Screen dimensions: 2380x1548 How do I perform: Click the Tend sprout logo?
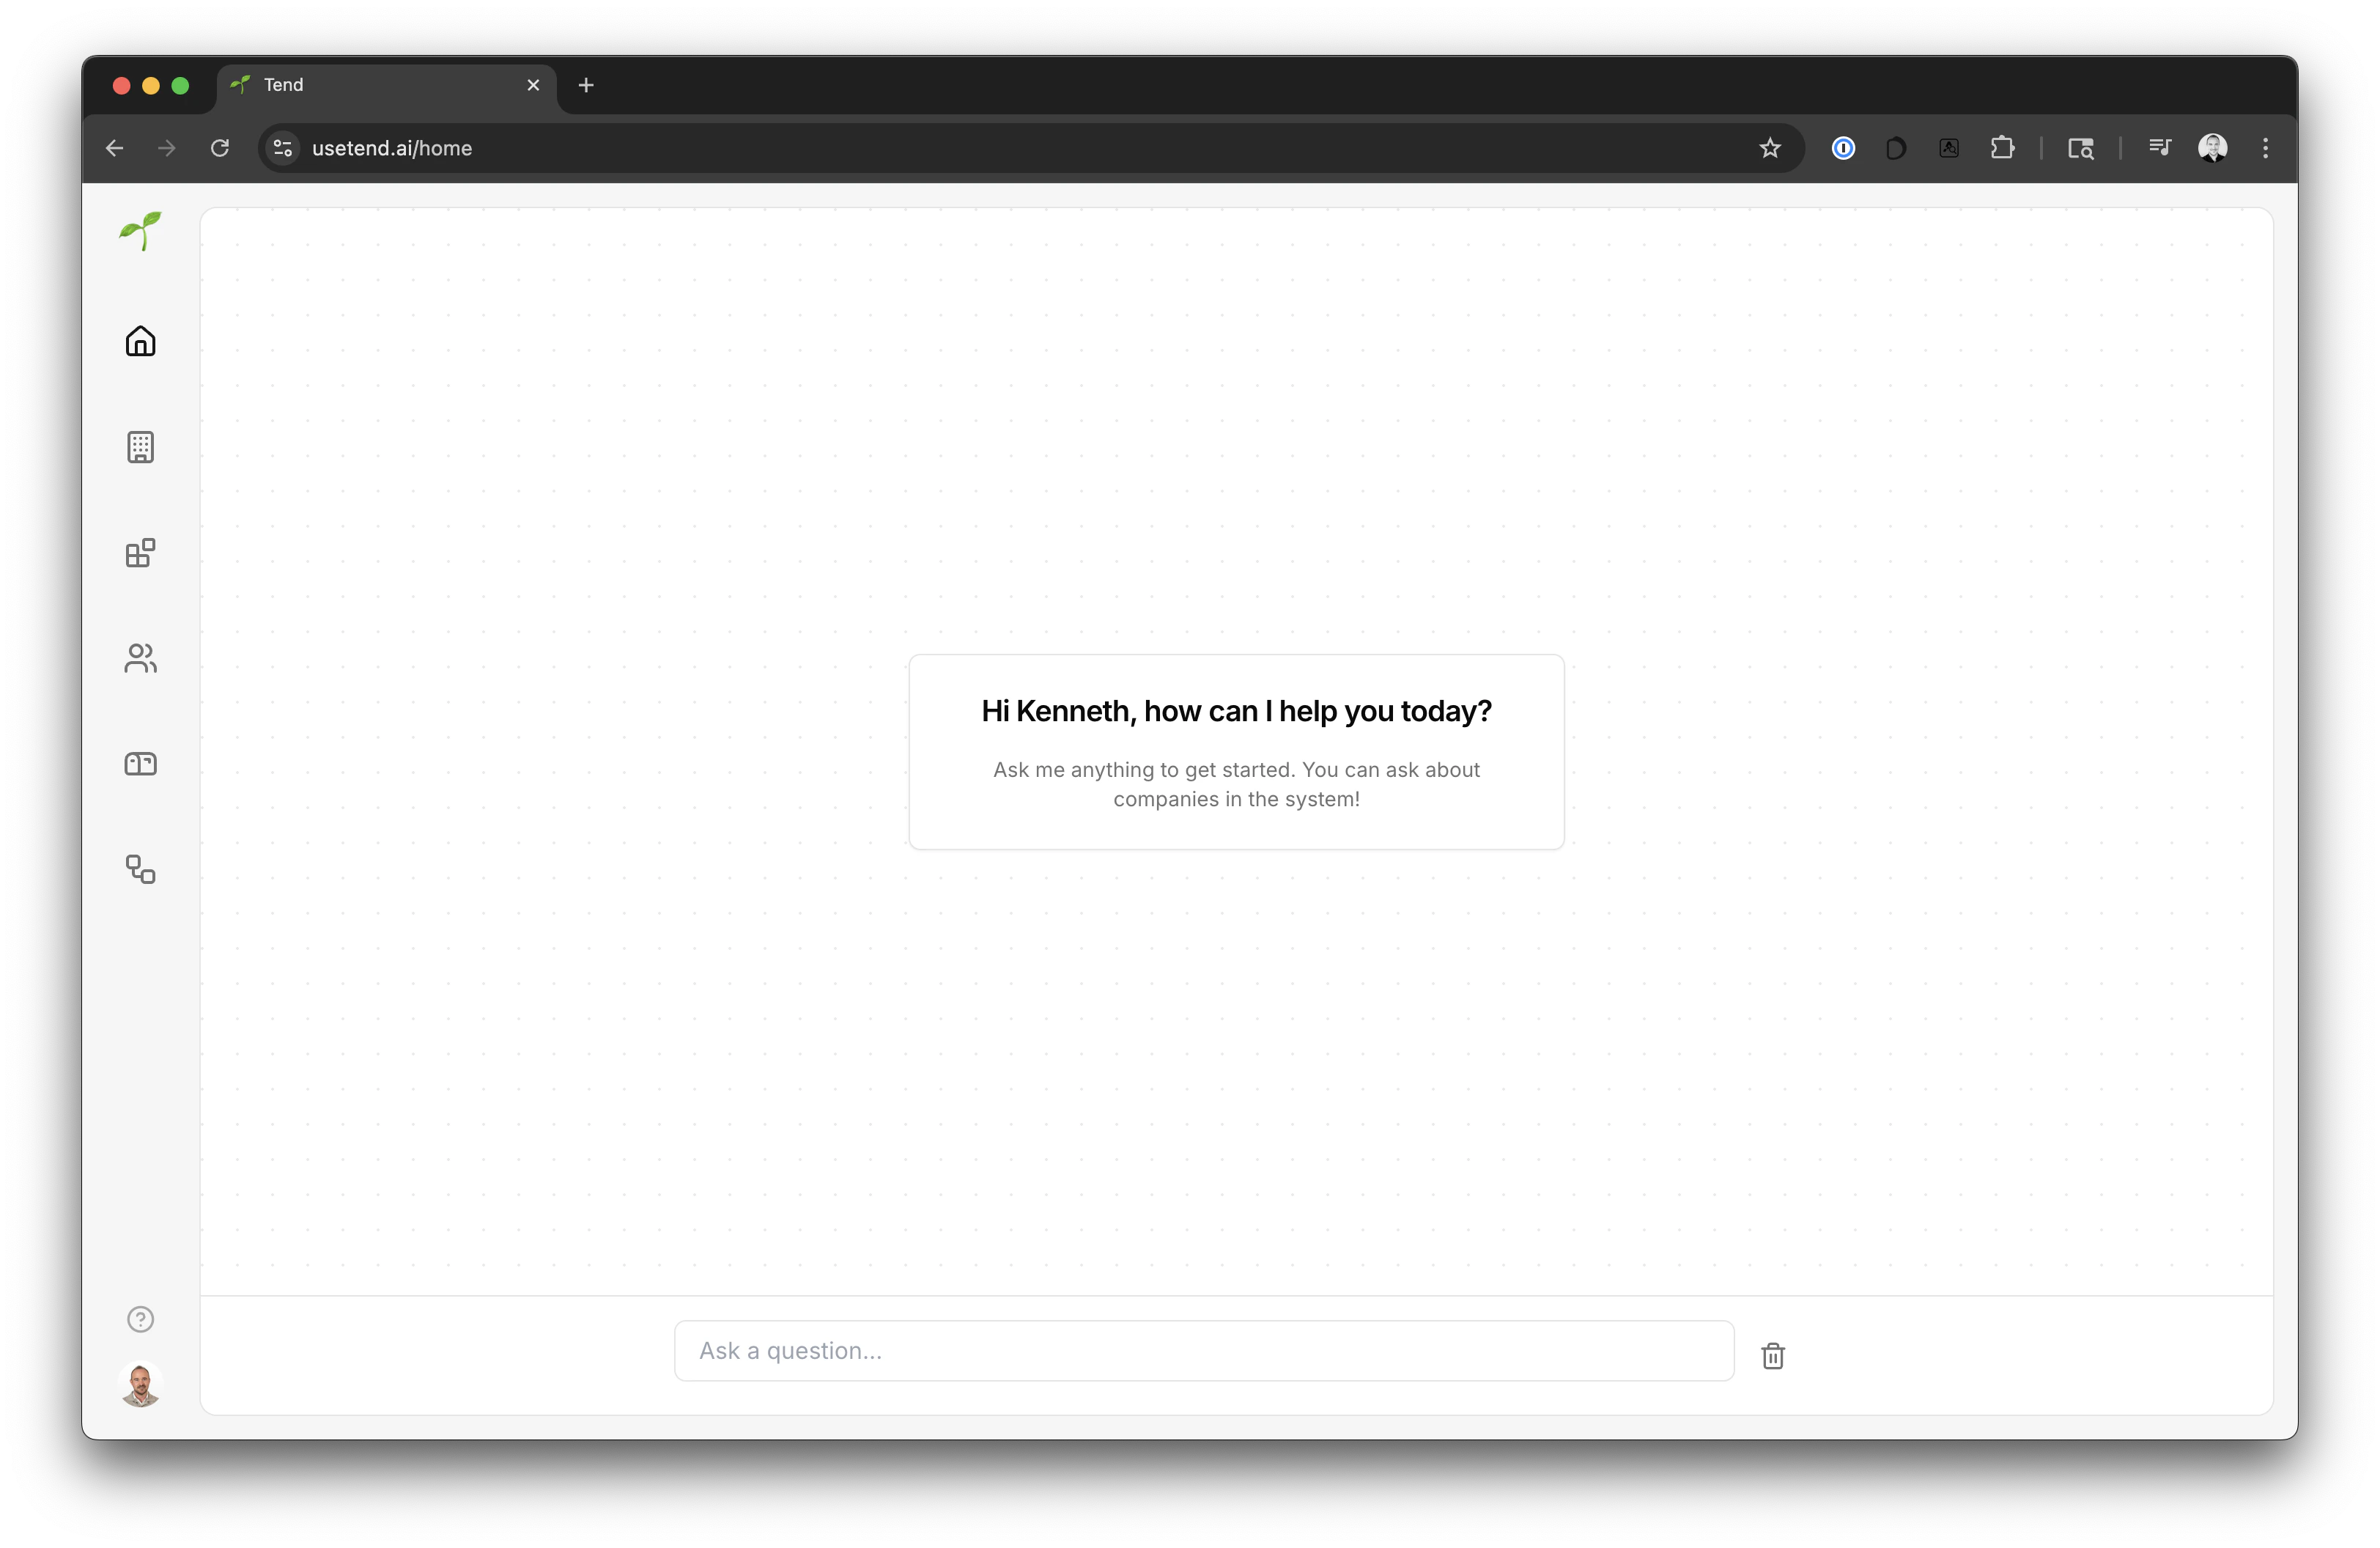coord(140,231)
